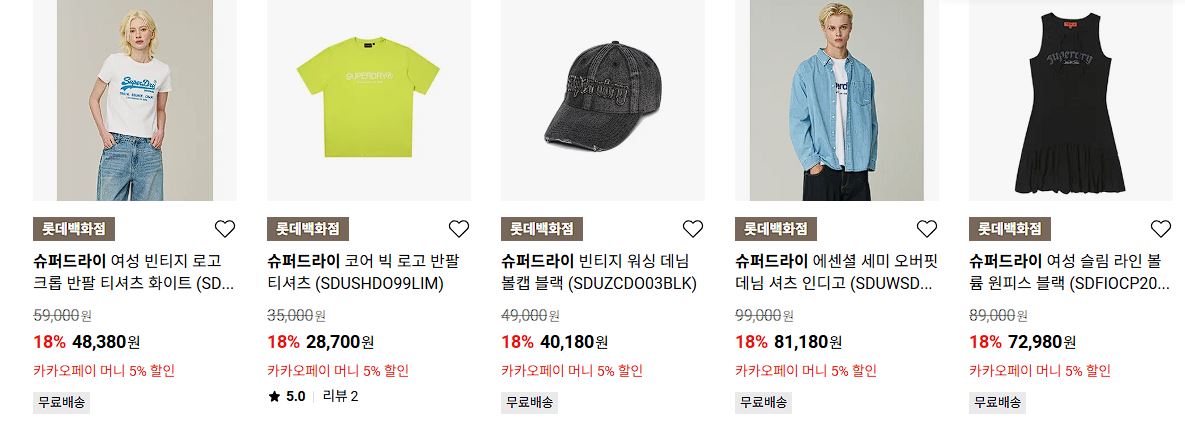Open 여성 슬림 라인 볼륨 원피스 title link
This screenshot has height=427, width=1185.
point(1069,272)
